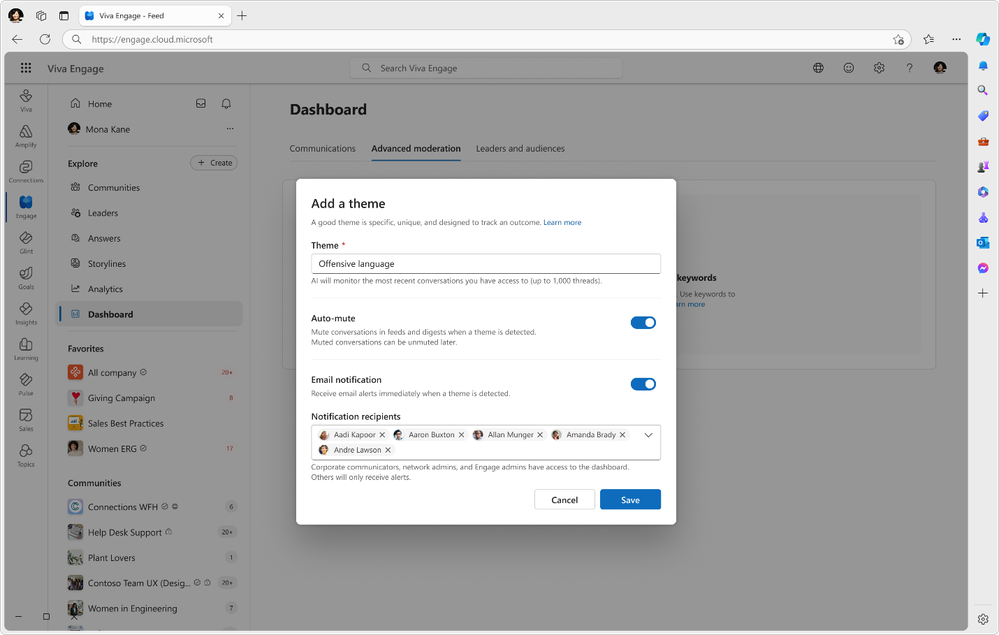The height and width of the screenshot is (635, 999).
Task: Open Women ERG community
Action: tap(149, 449)
